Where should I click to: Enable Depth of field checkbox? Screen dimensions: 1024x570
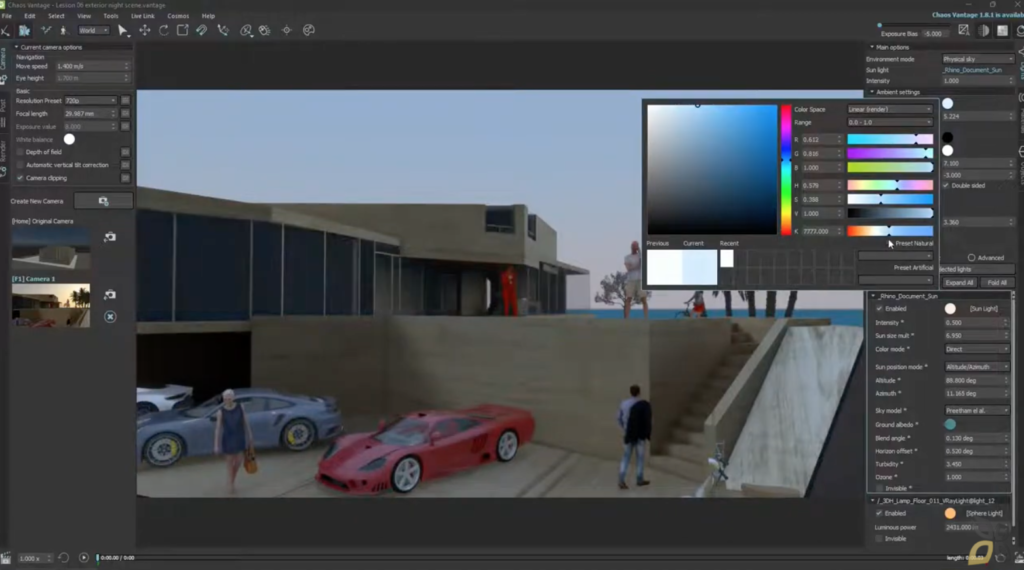(x=20, y=152)
